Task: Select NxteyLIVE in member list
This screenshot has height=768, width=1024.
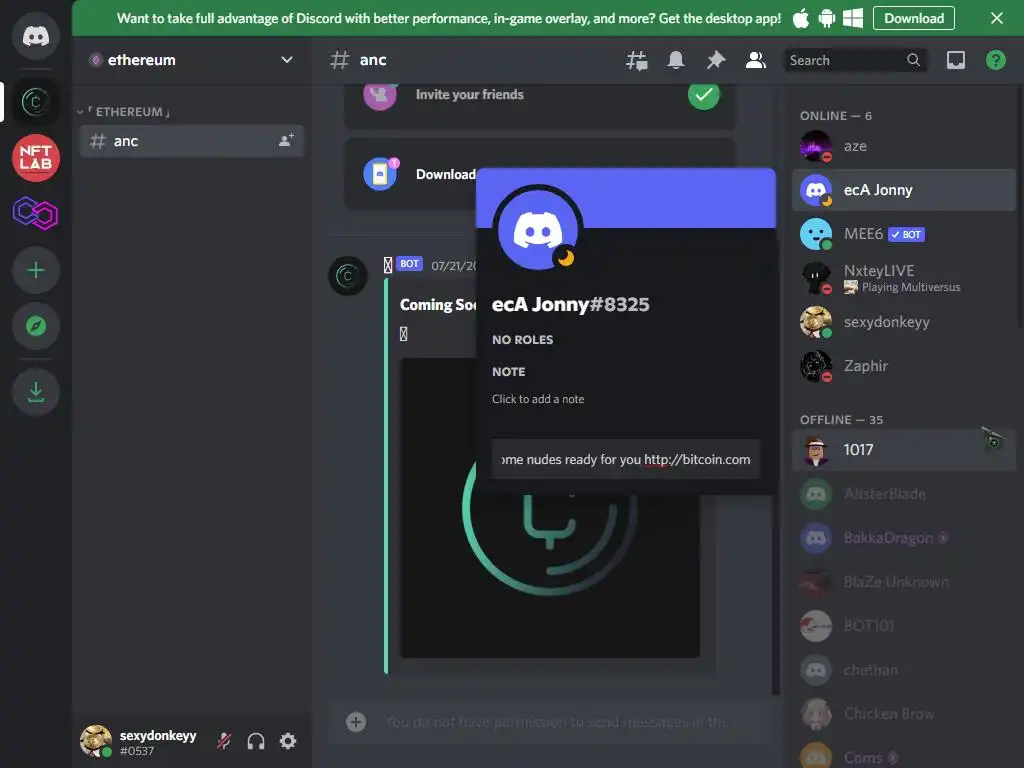Action: tap(903, 278)
